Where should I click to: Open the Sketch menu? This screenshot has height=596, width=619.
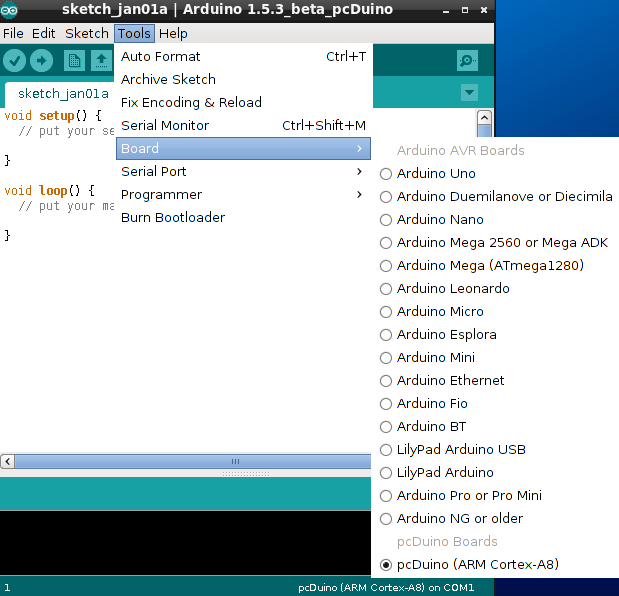tap(87, 34)
